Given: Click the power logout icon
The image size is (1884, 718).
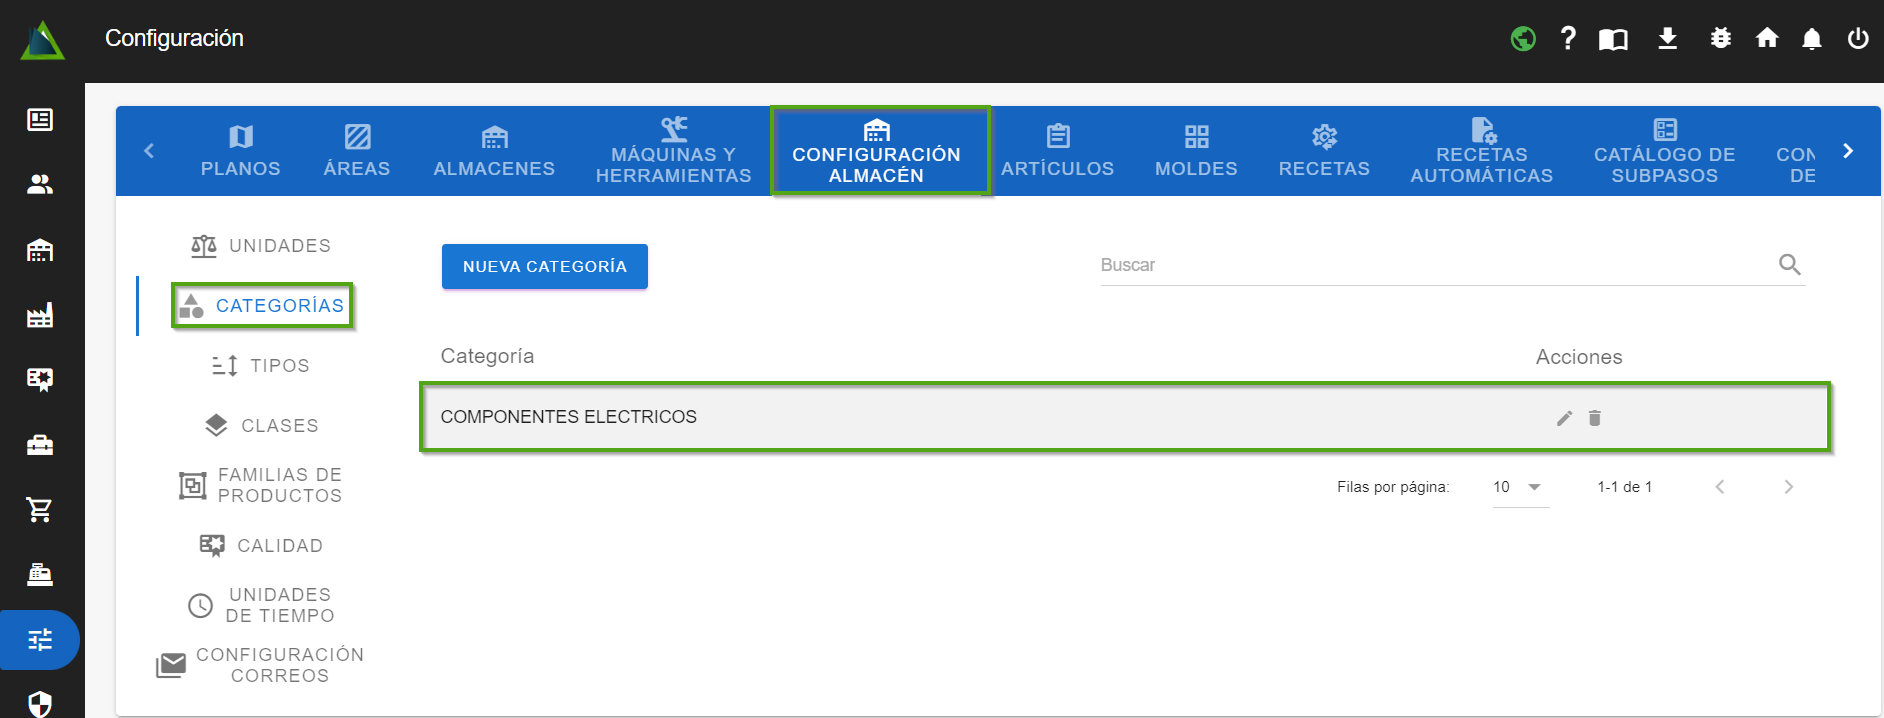Looking at the screenshot, I should 1858,39.
